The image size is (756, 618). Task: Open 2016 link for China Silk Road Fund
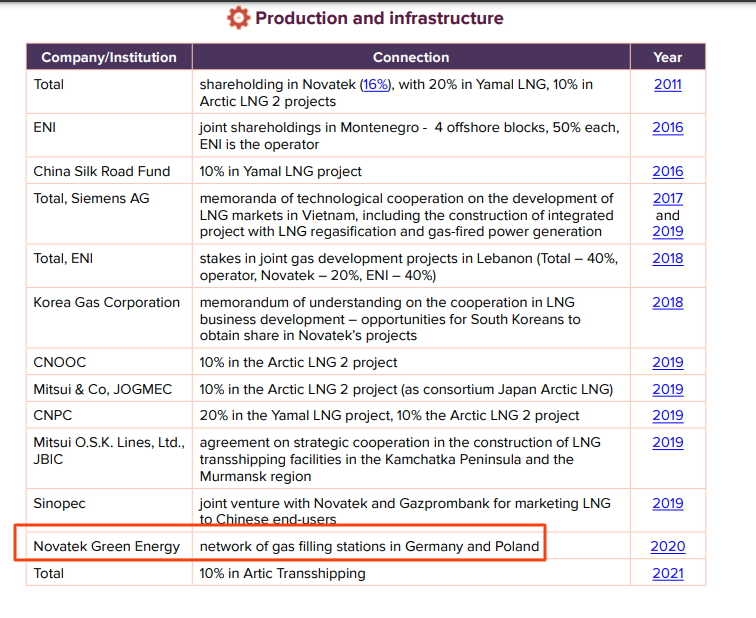pos(668,171)
